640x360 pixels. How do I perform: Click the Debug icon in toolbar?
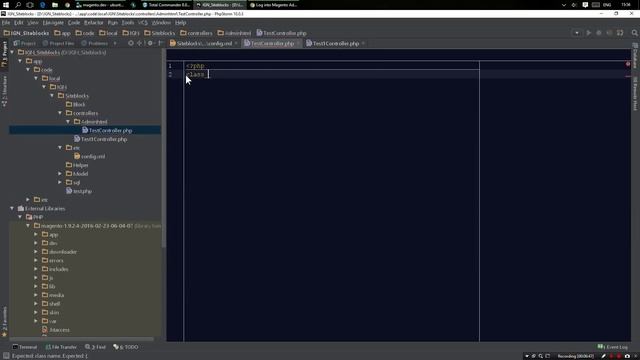(x=599, y=33)
